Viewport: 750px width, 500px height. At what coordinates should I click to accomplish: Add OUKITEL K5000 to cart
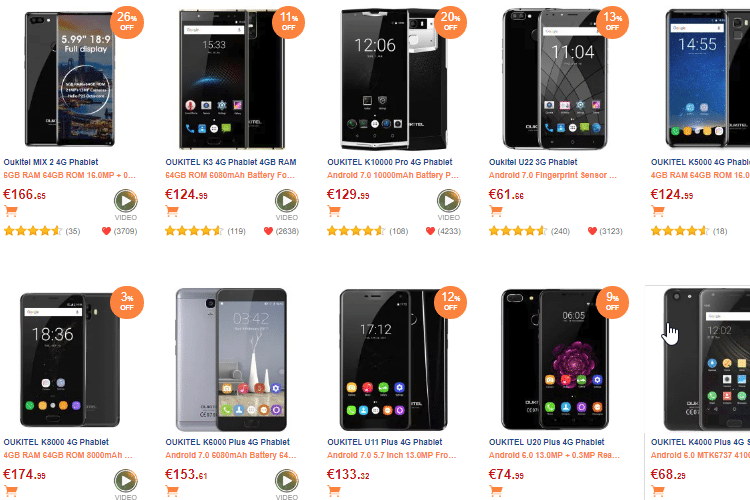(658, 211)
